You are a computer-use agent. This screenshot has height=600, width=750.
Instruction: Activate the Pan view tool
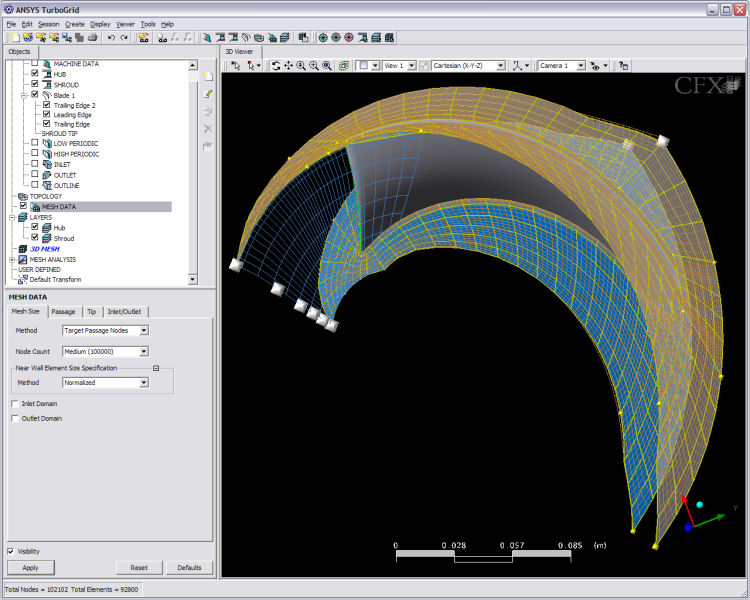point(288,66)
